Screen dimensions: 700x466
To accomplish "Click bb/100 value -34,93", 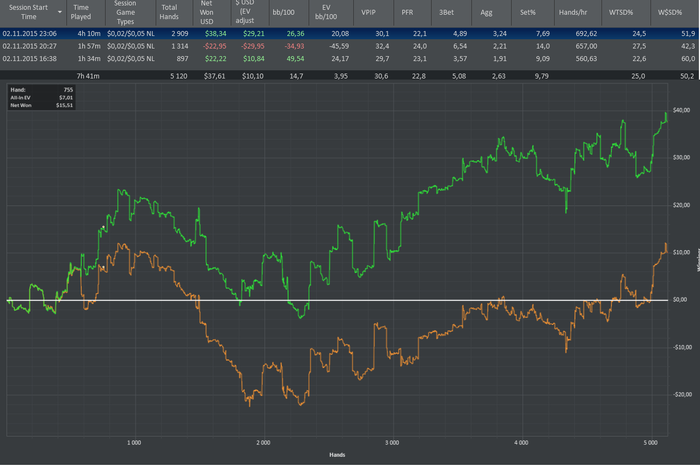I will point(294,46).
